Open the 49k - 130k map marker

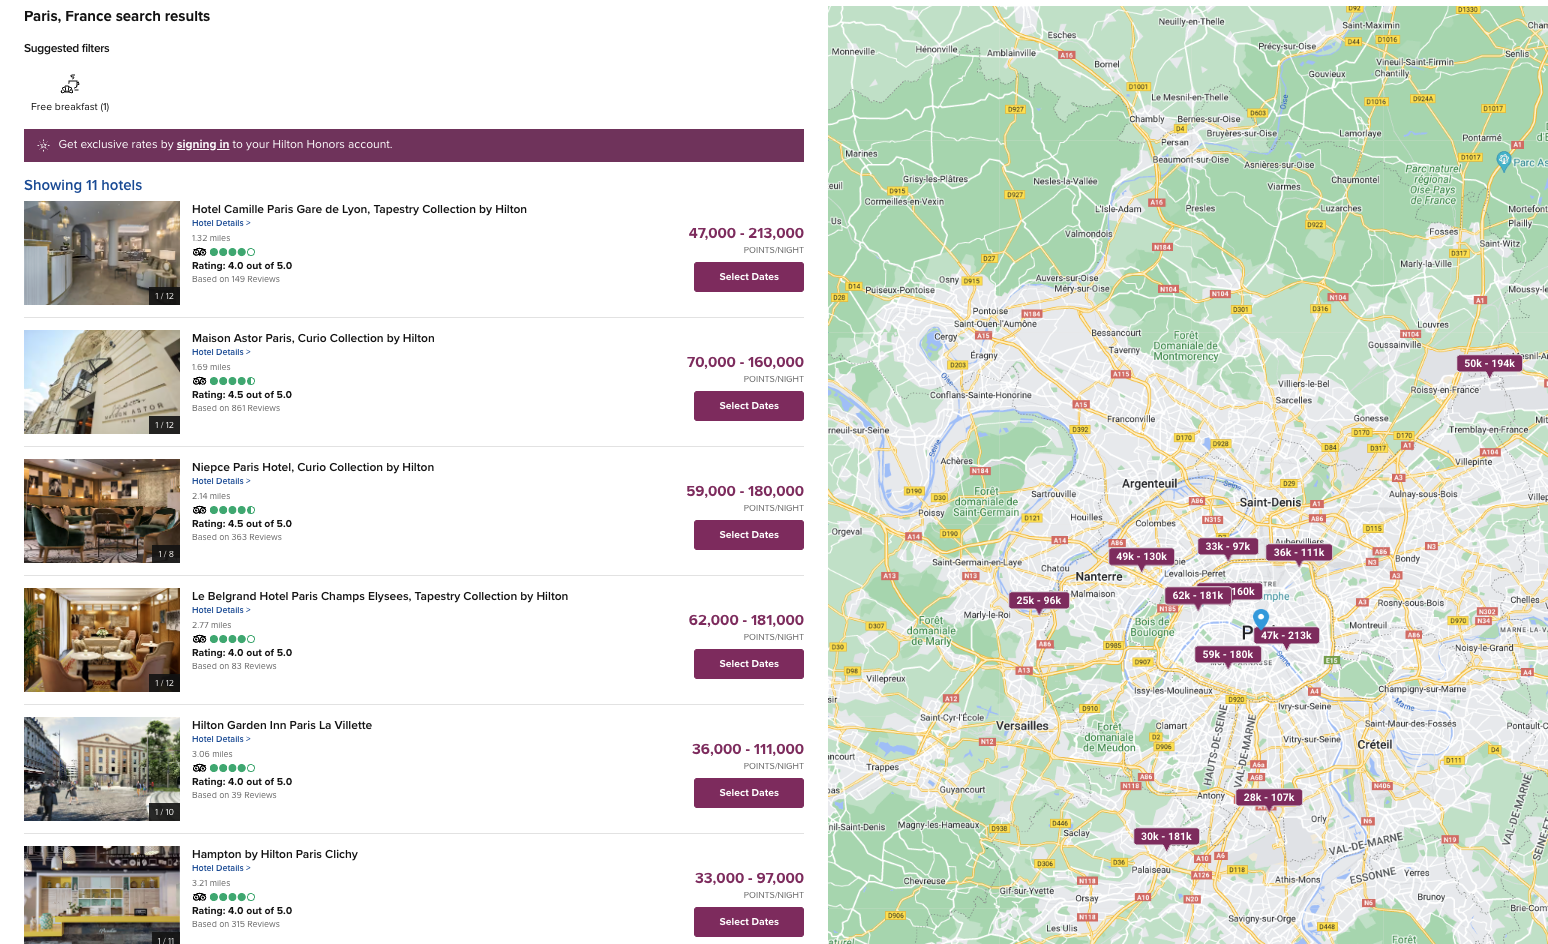pos(1141,557)
